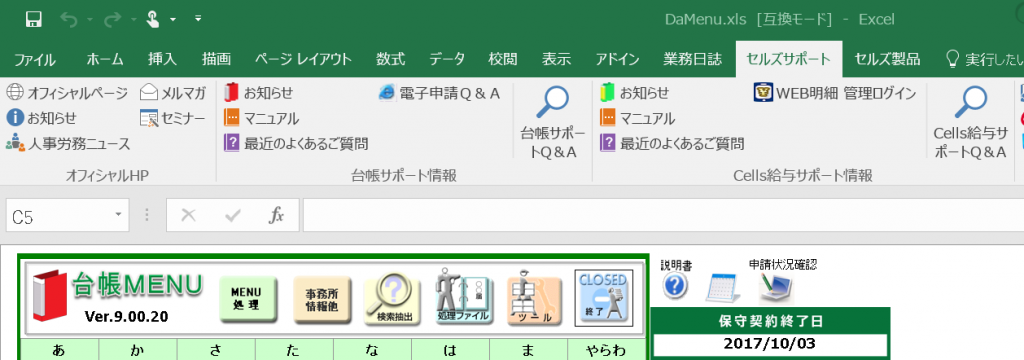Click the formula bar input field
This screenshot has height=360, width=1024.
pyautogui.click(x=663, y=215)
